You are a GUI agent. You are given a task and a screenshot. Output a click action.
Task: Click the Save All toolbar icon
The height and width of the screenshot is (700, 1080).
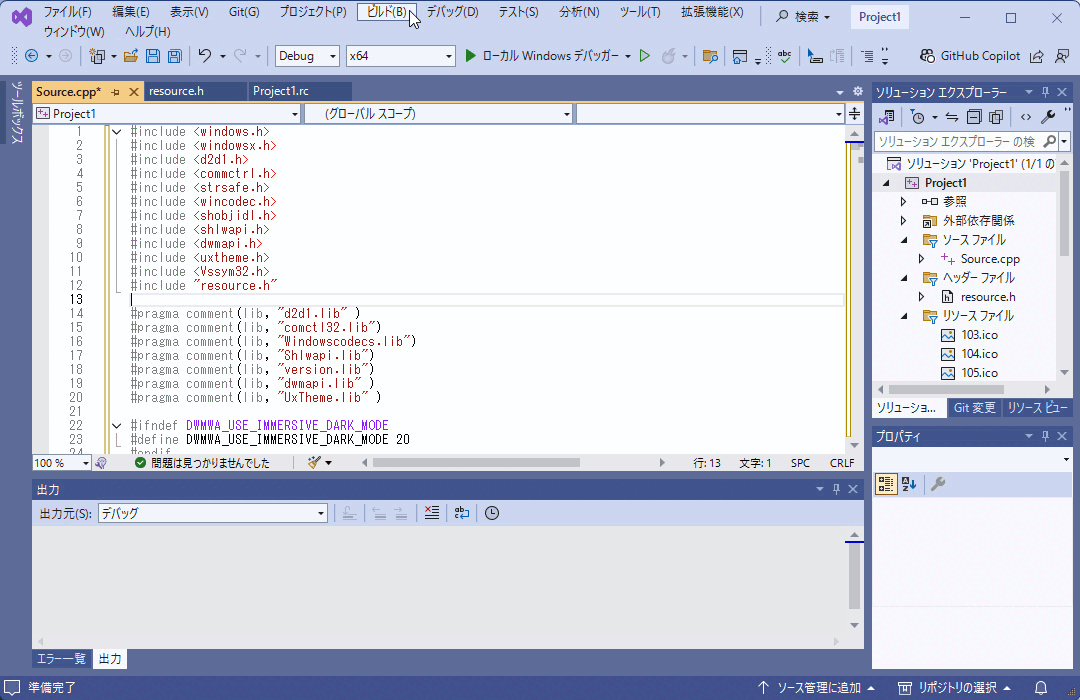click(x=174, y=56)
